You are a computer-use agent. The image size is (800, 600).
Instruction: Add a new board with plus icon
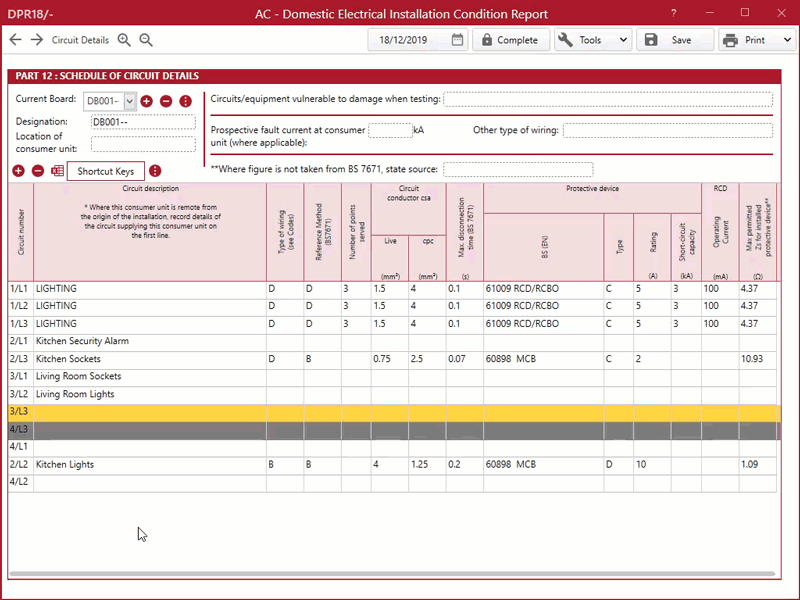coord(146,101)
